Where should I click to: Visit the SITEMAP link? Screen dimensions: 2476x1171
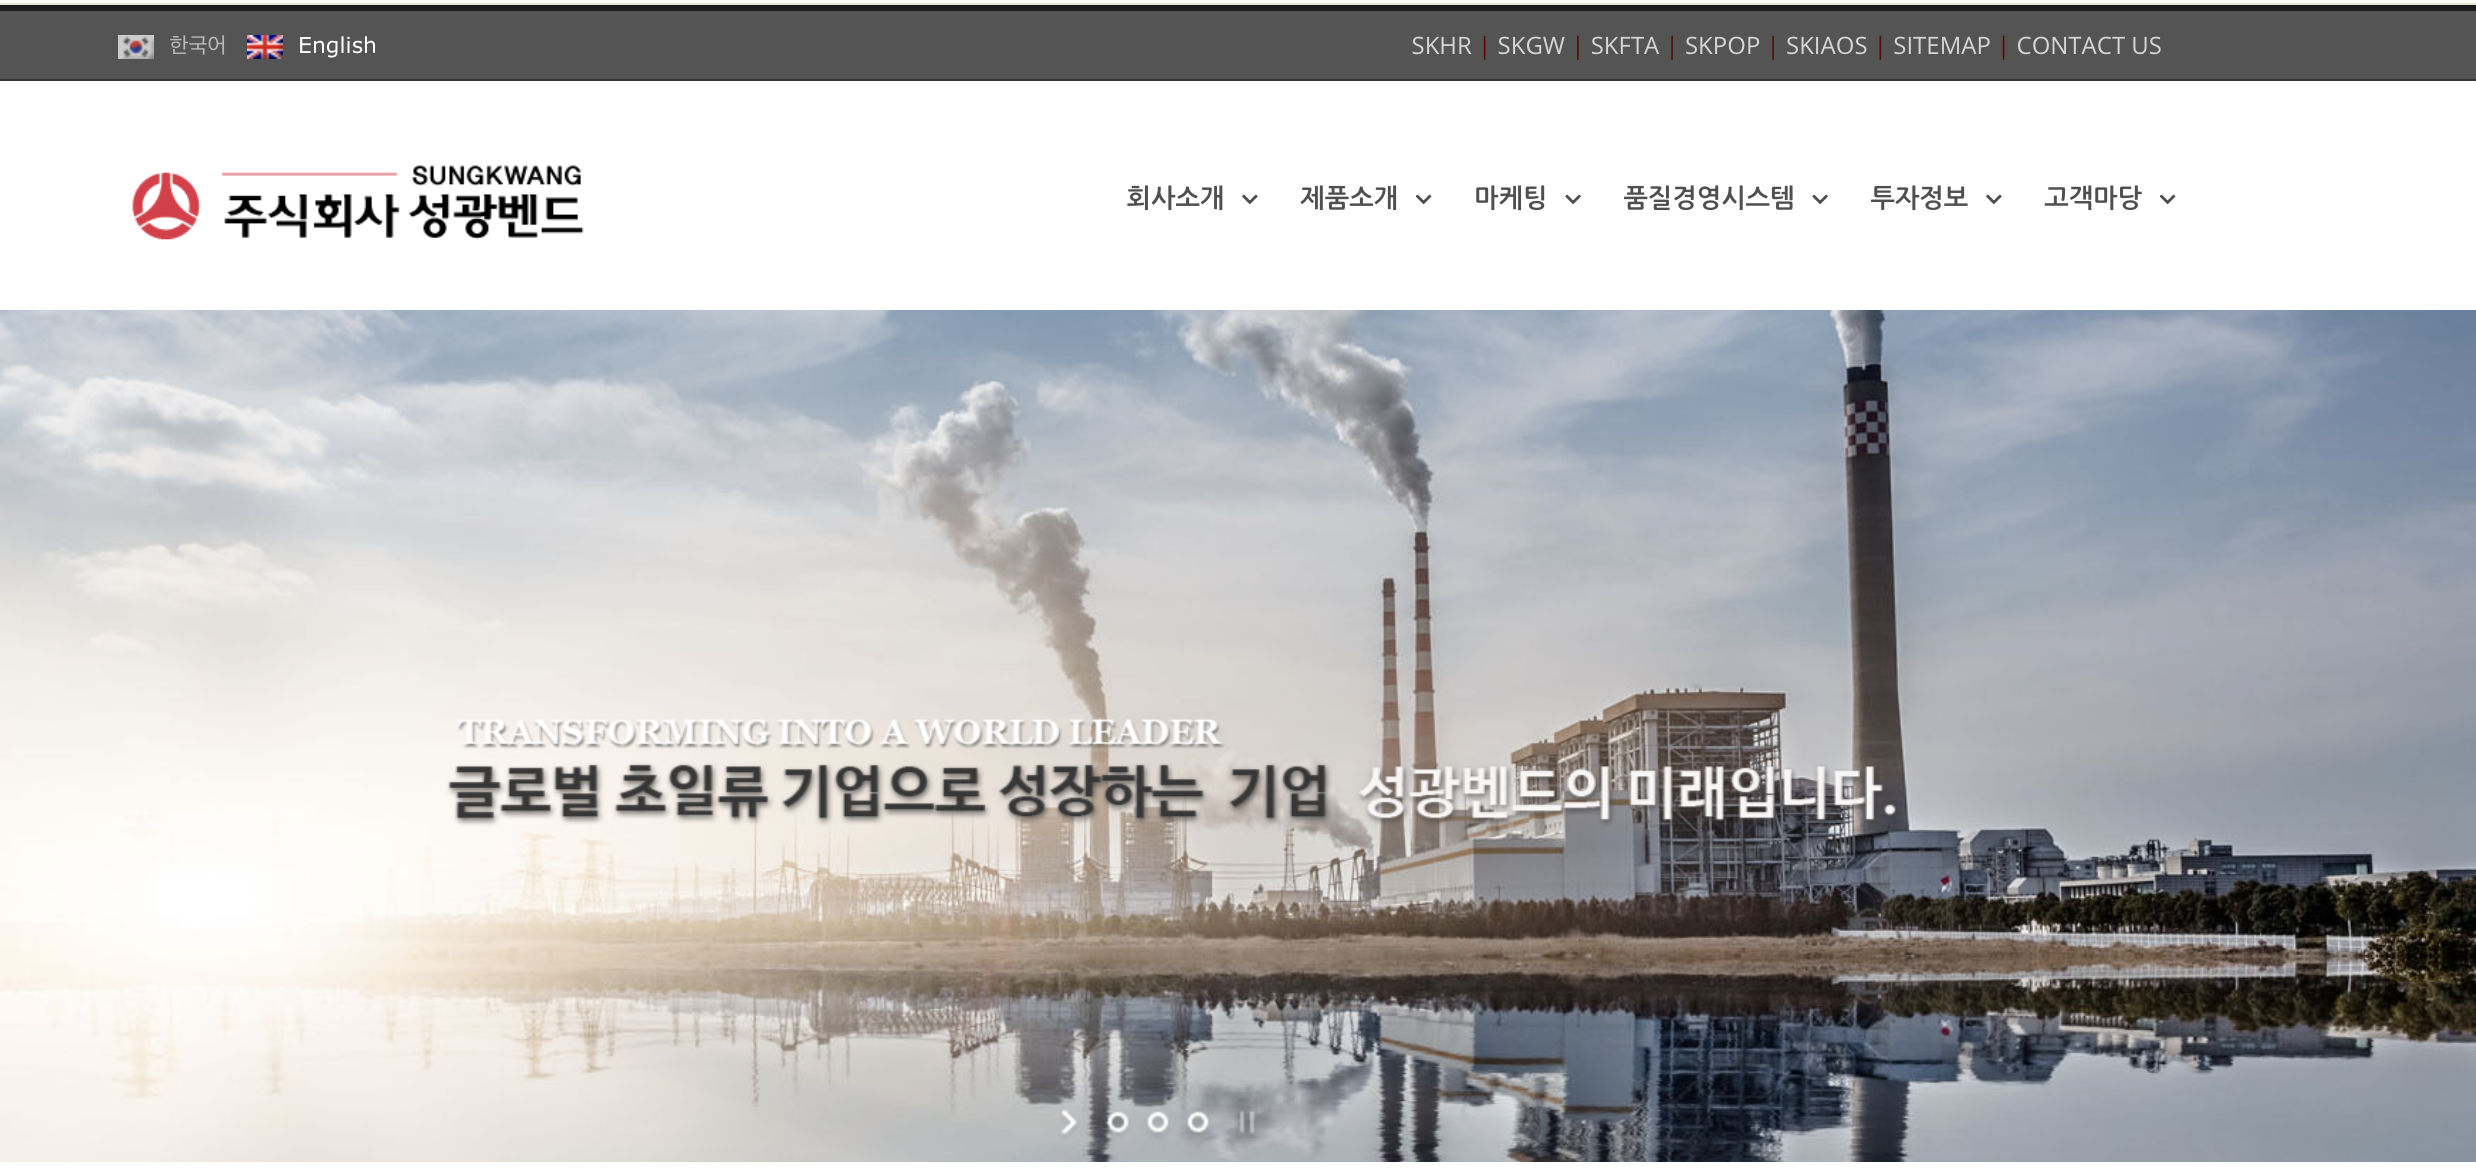pos(1941,45)
